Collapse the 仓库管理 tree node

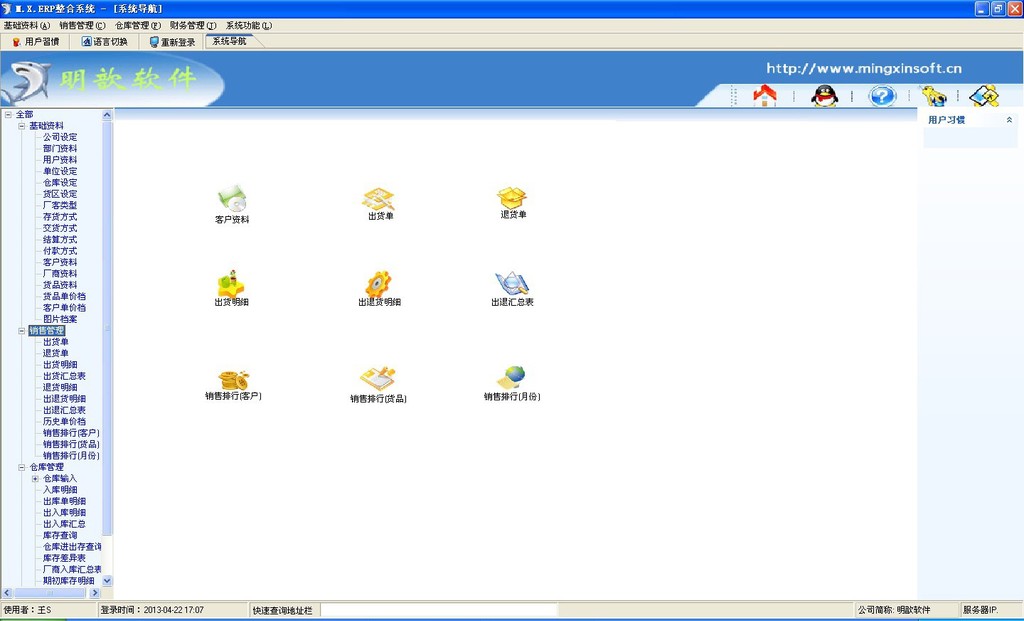21,467
